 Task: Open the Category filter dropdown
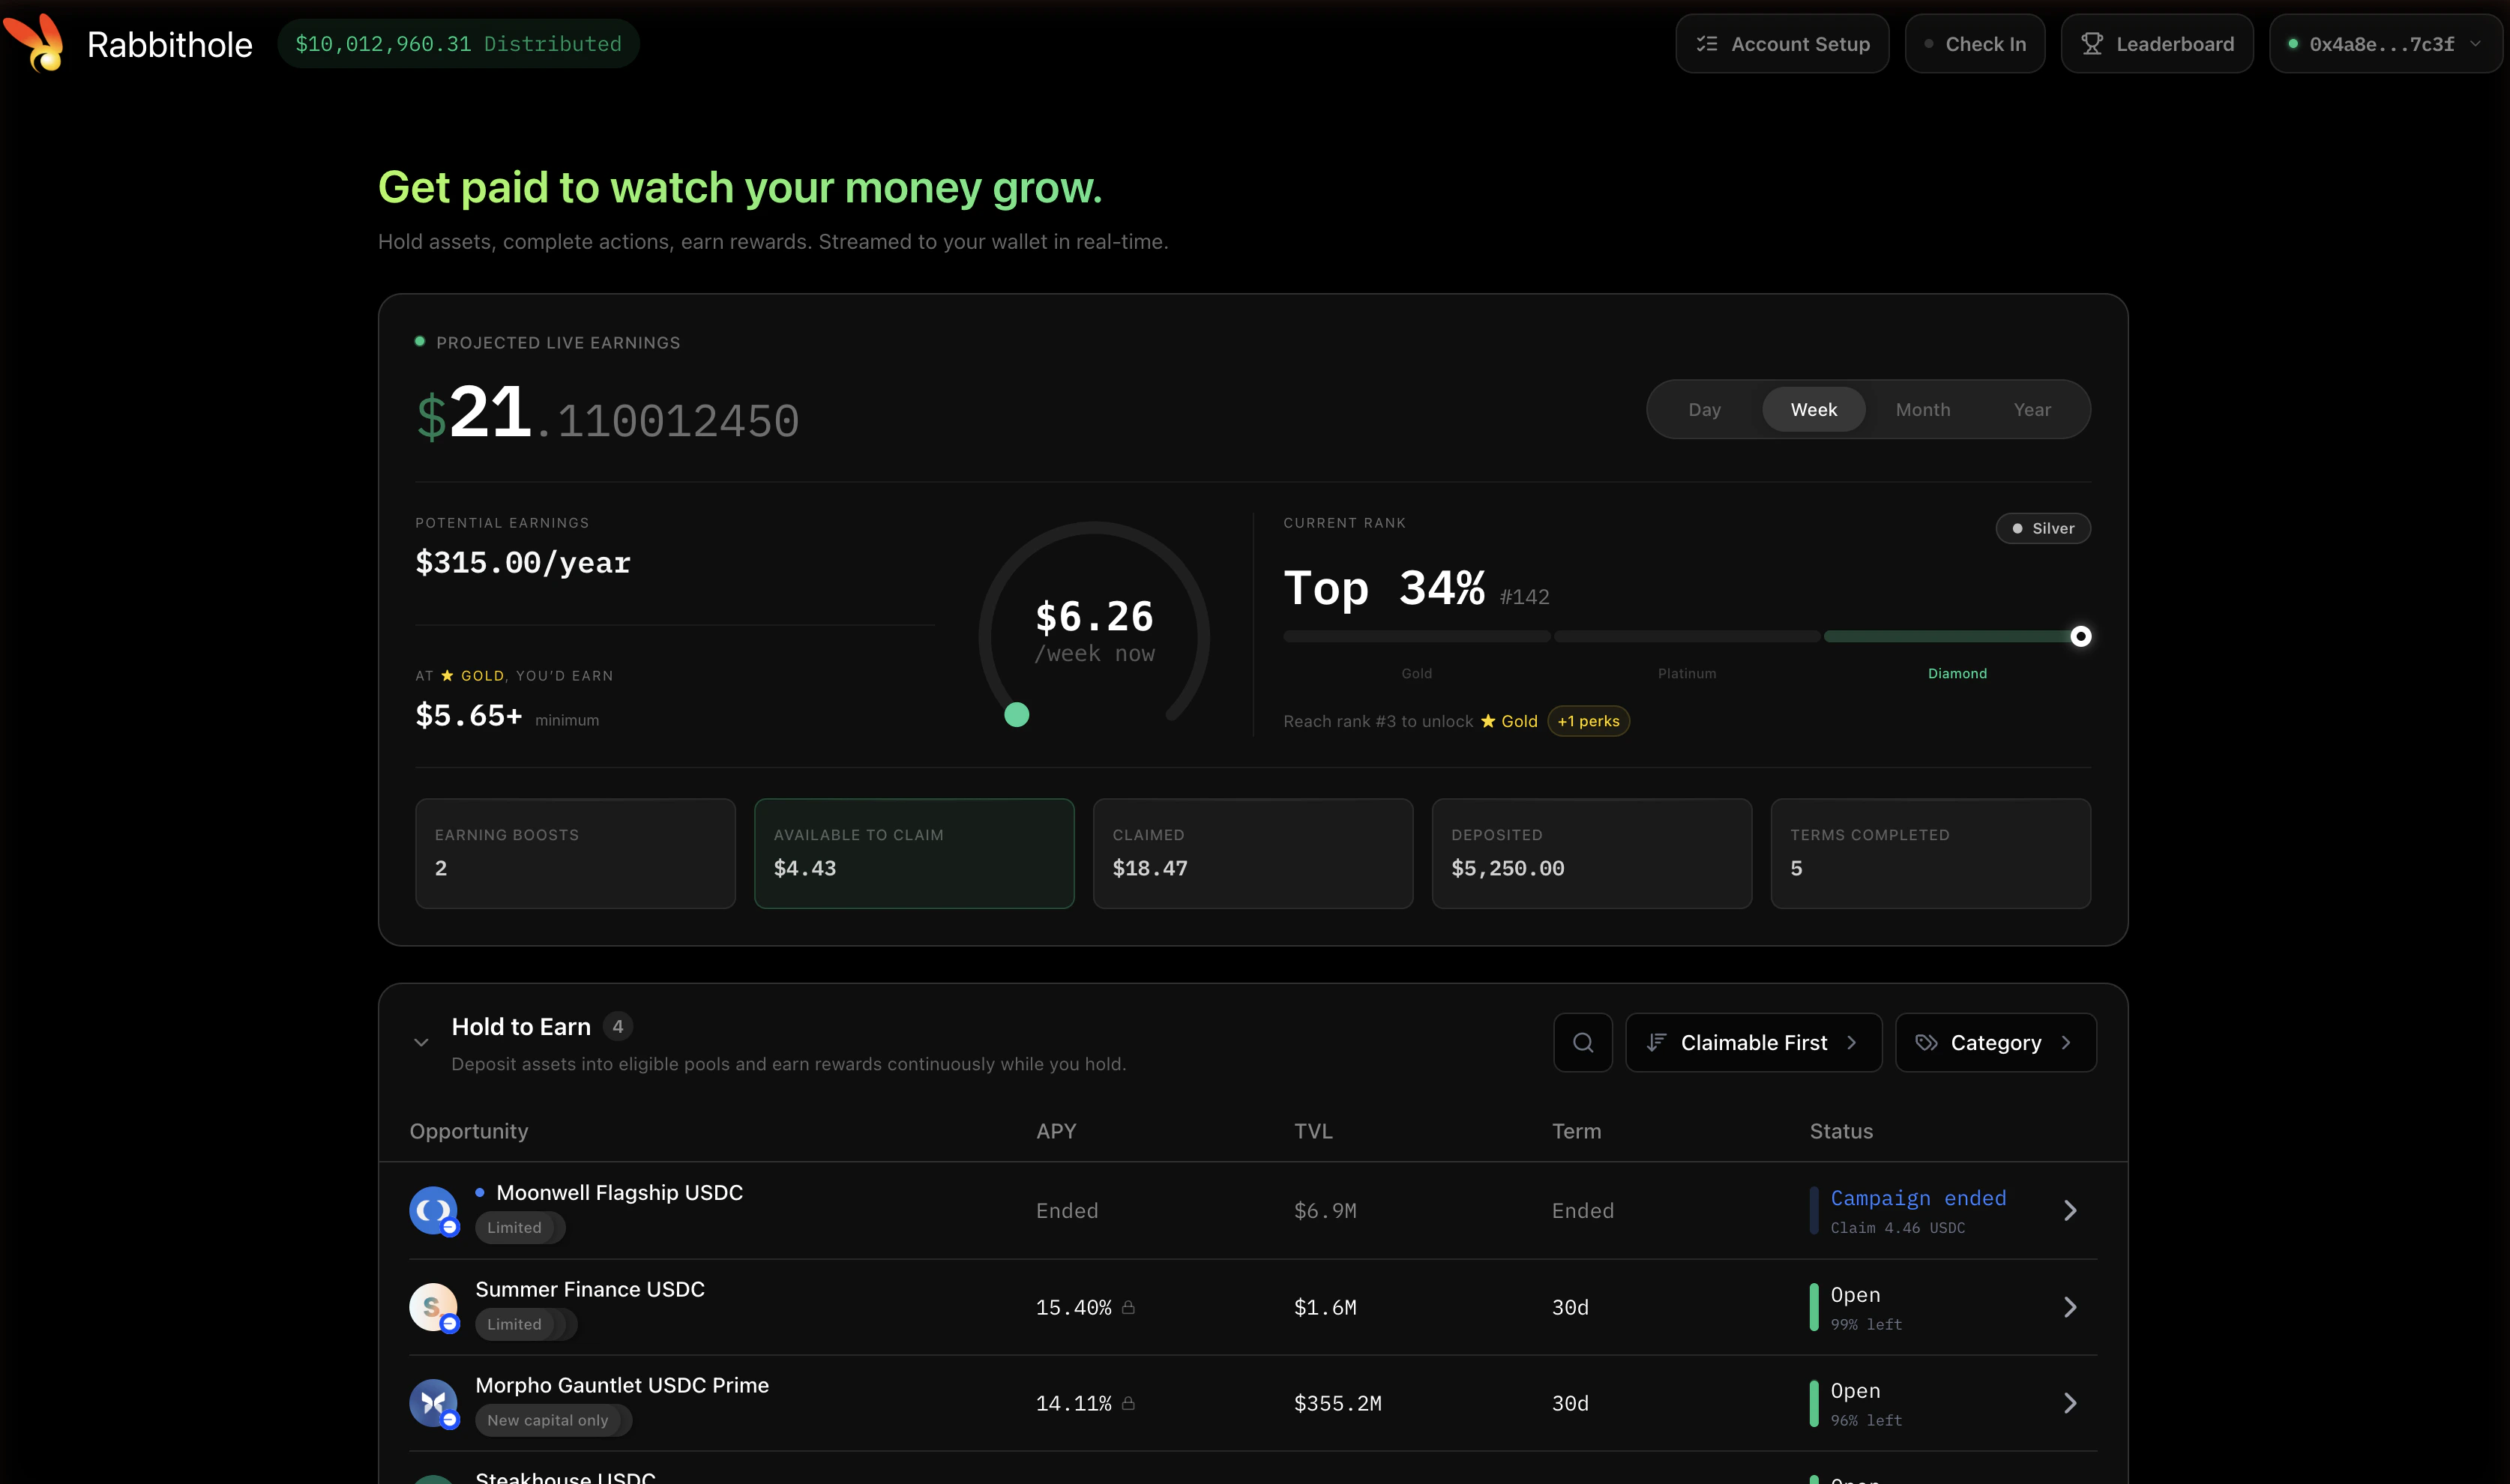point(1996,1042)
